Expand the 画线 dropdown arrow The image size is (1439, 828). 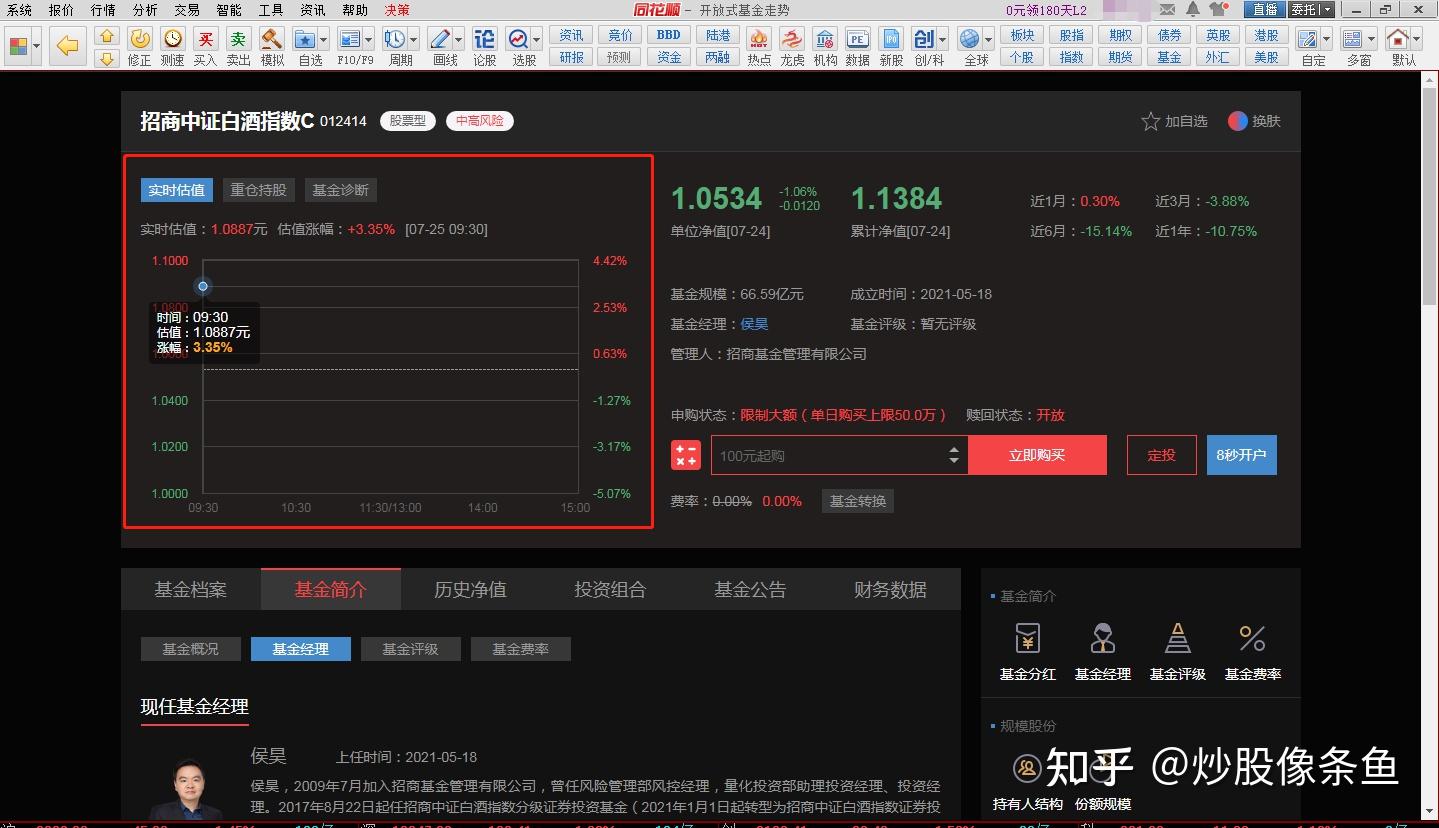click(459, 40)
